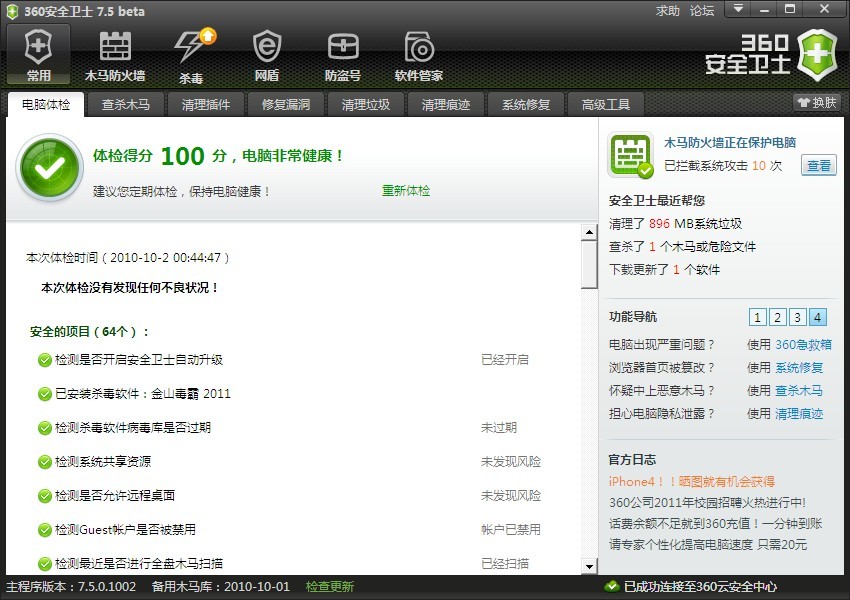
Task: Click the 清理痕迹 link in 功能导航
Action: (799, 414)
